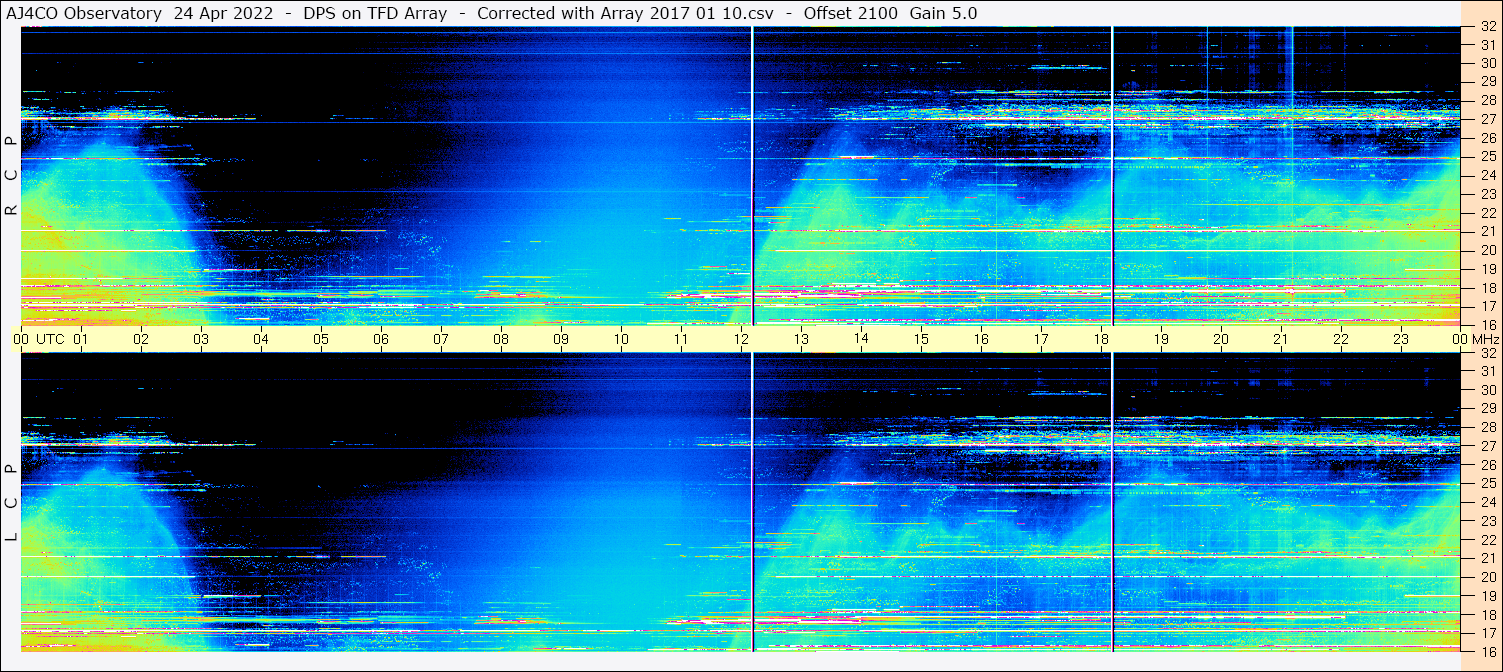1503x672 pixels.
Task: Select hour 10 on the UTC time axis
Action: click(x=621, y=339)
